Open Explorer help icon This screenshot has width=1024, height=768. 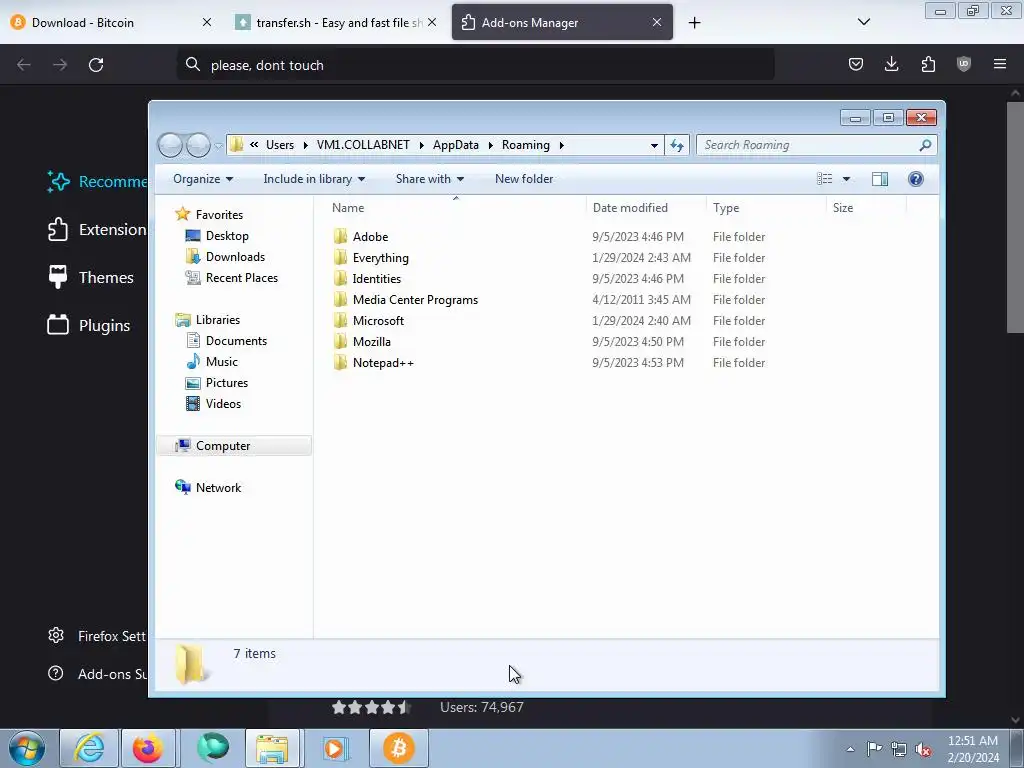(916, 179)
